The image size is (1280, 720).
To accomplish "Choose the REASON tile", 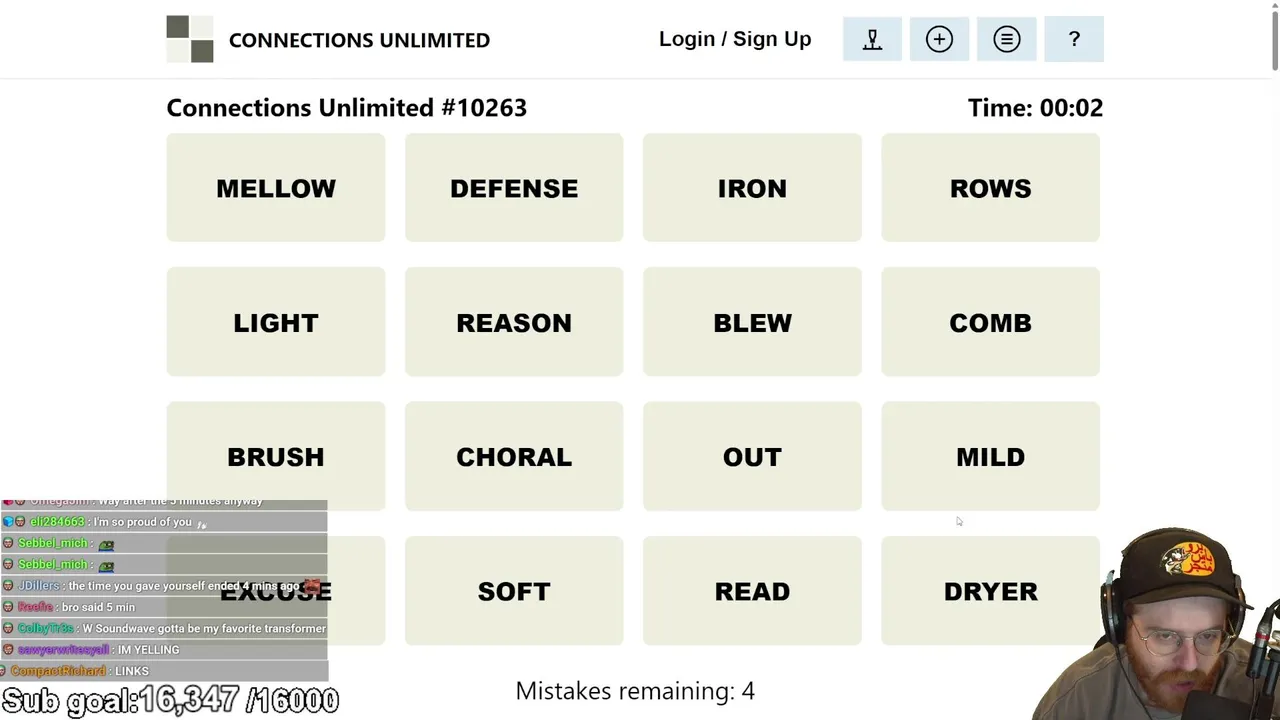I will tap(514, 323).
